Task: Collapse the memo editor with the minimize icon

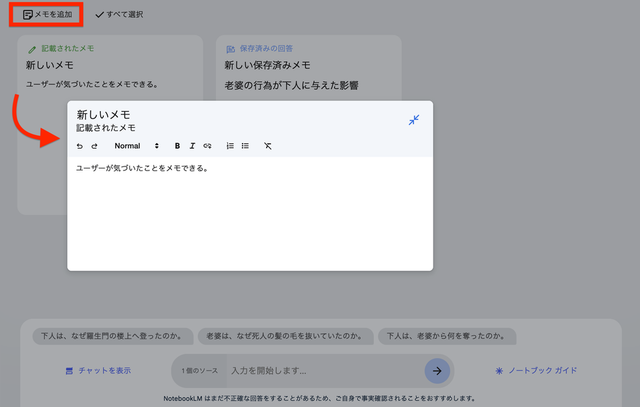Action: (414, 120)
